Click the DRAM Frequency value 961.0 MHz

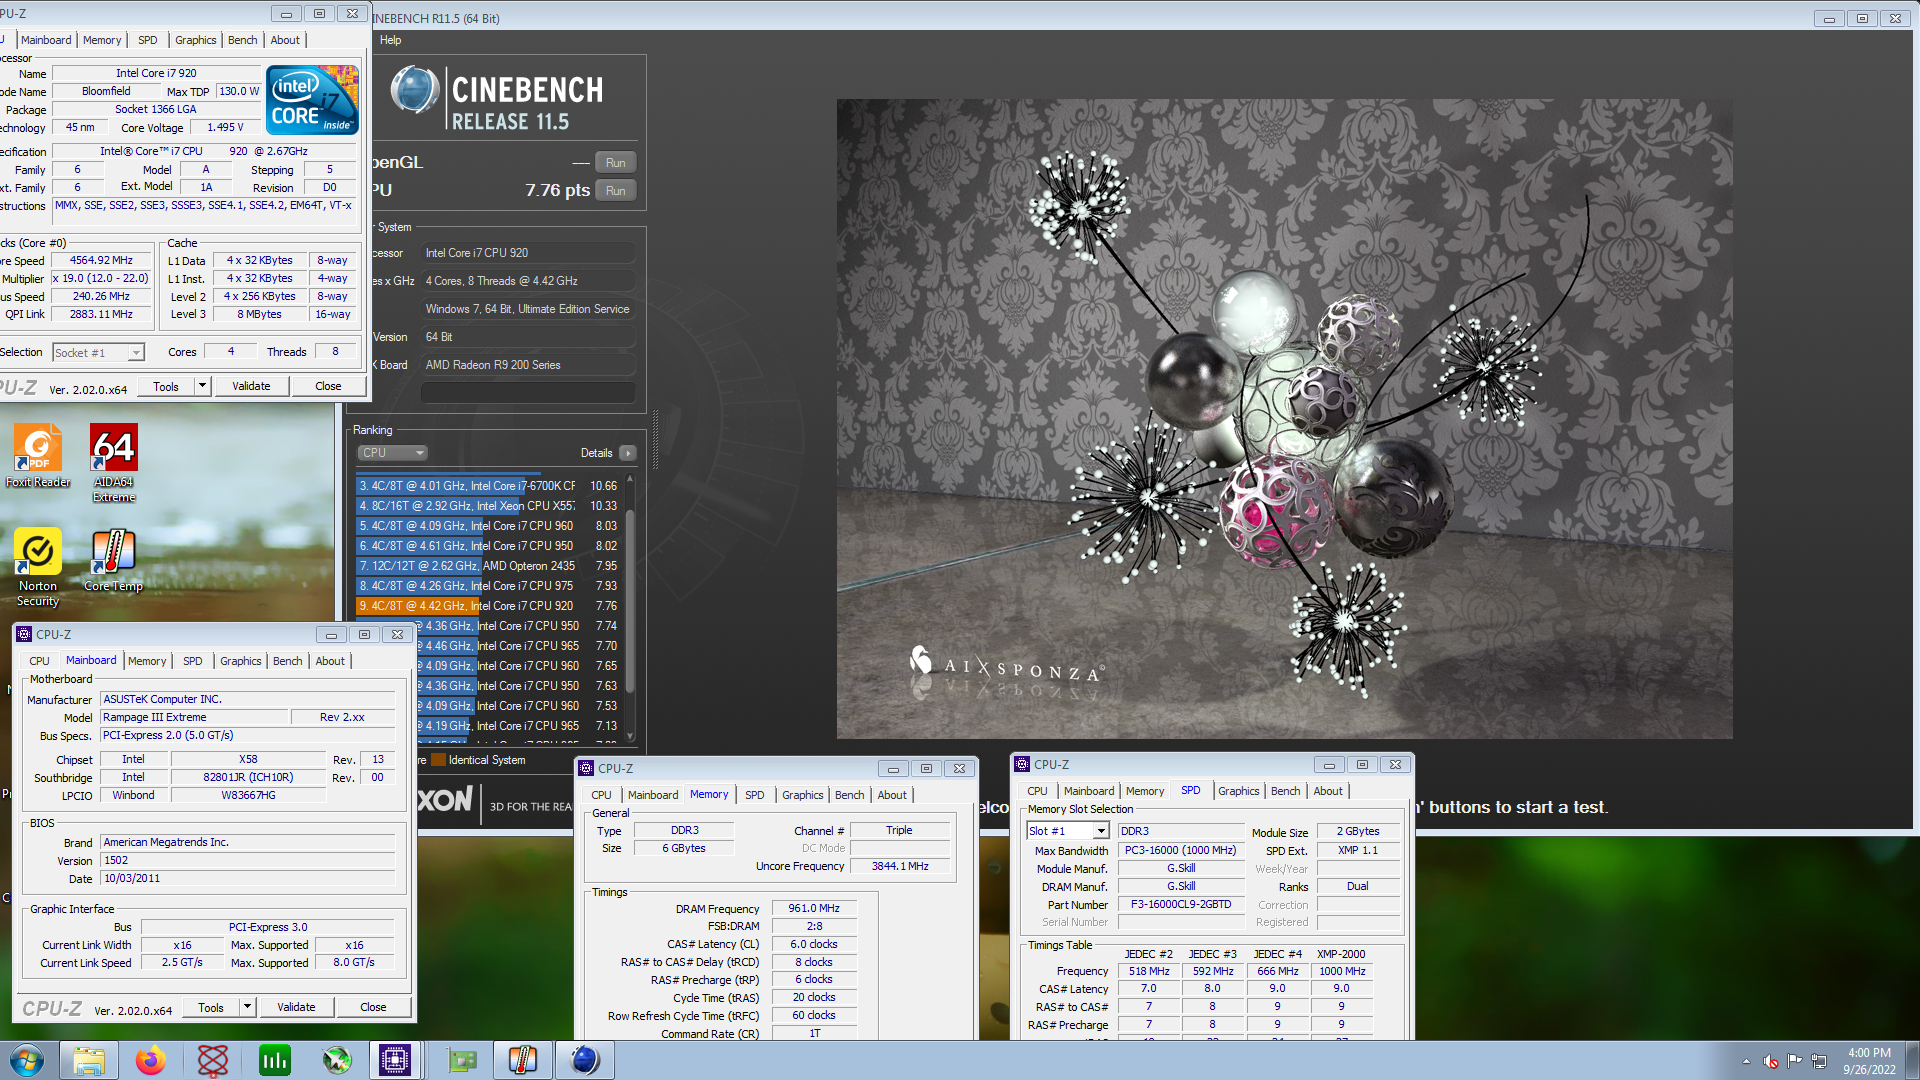click(x=814, y=908)
